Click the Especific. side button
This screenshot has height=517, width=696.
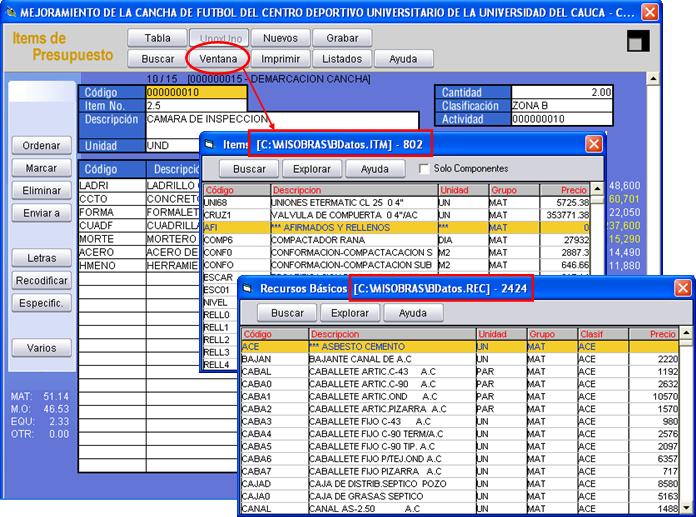pyautogui.click(x=41, y=303)
